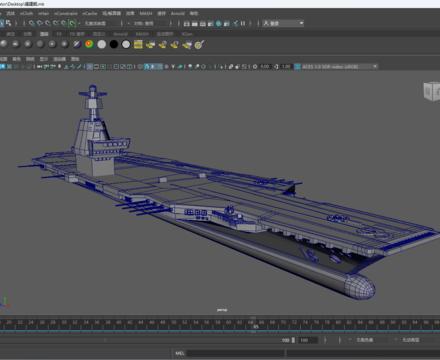This screenshot has height=360, width=440.
Task: Click the range slider end handle
Action: 293,340
